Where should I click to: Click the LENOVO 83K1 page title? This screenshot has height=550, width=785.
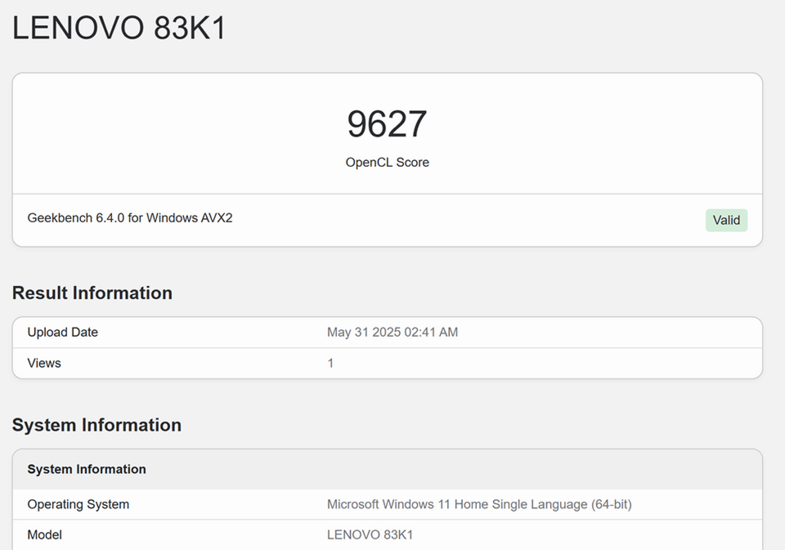[x=119, y=28]
